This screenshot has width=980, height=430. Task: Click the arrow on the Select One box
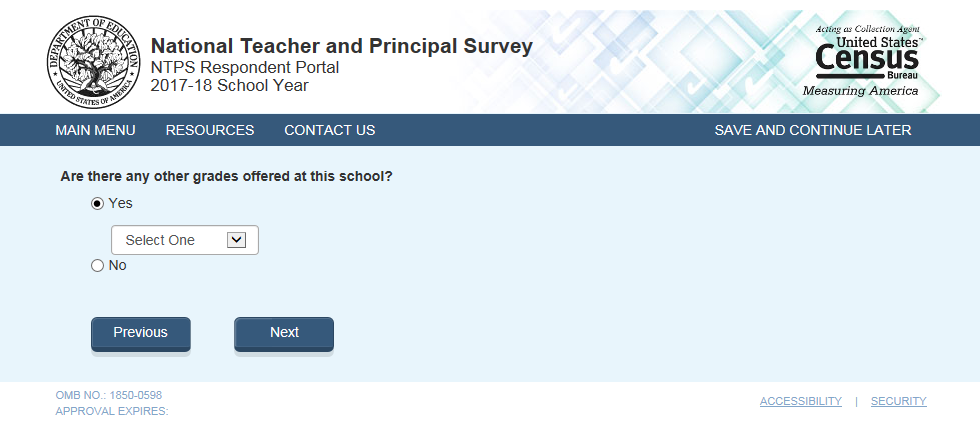point(236,240)
